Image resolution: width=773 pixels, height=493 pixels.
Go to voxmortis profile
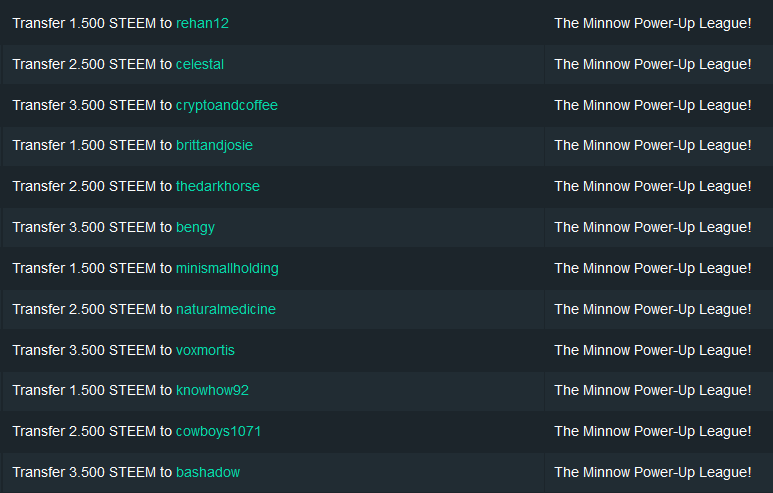(205, 350)
